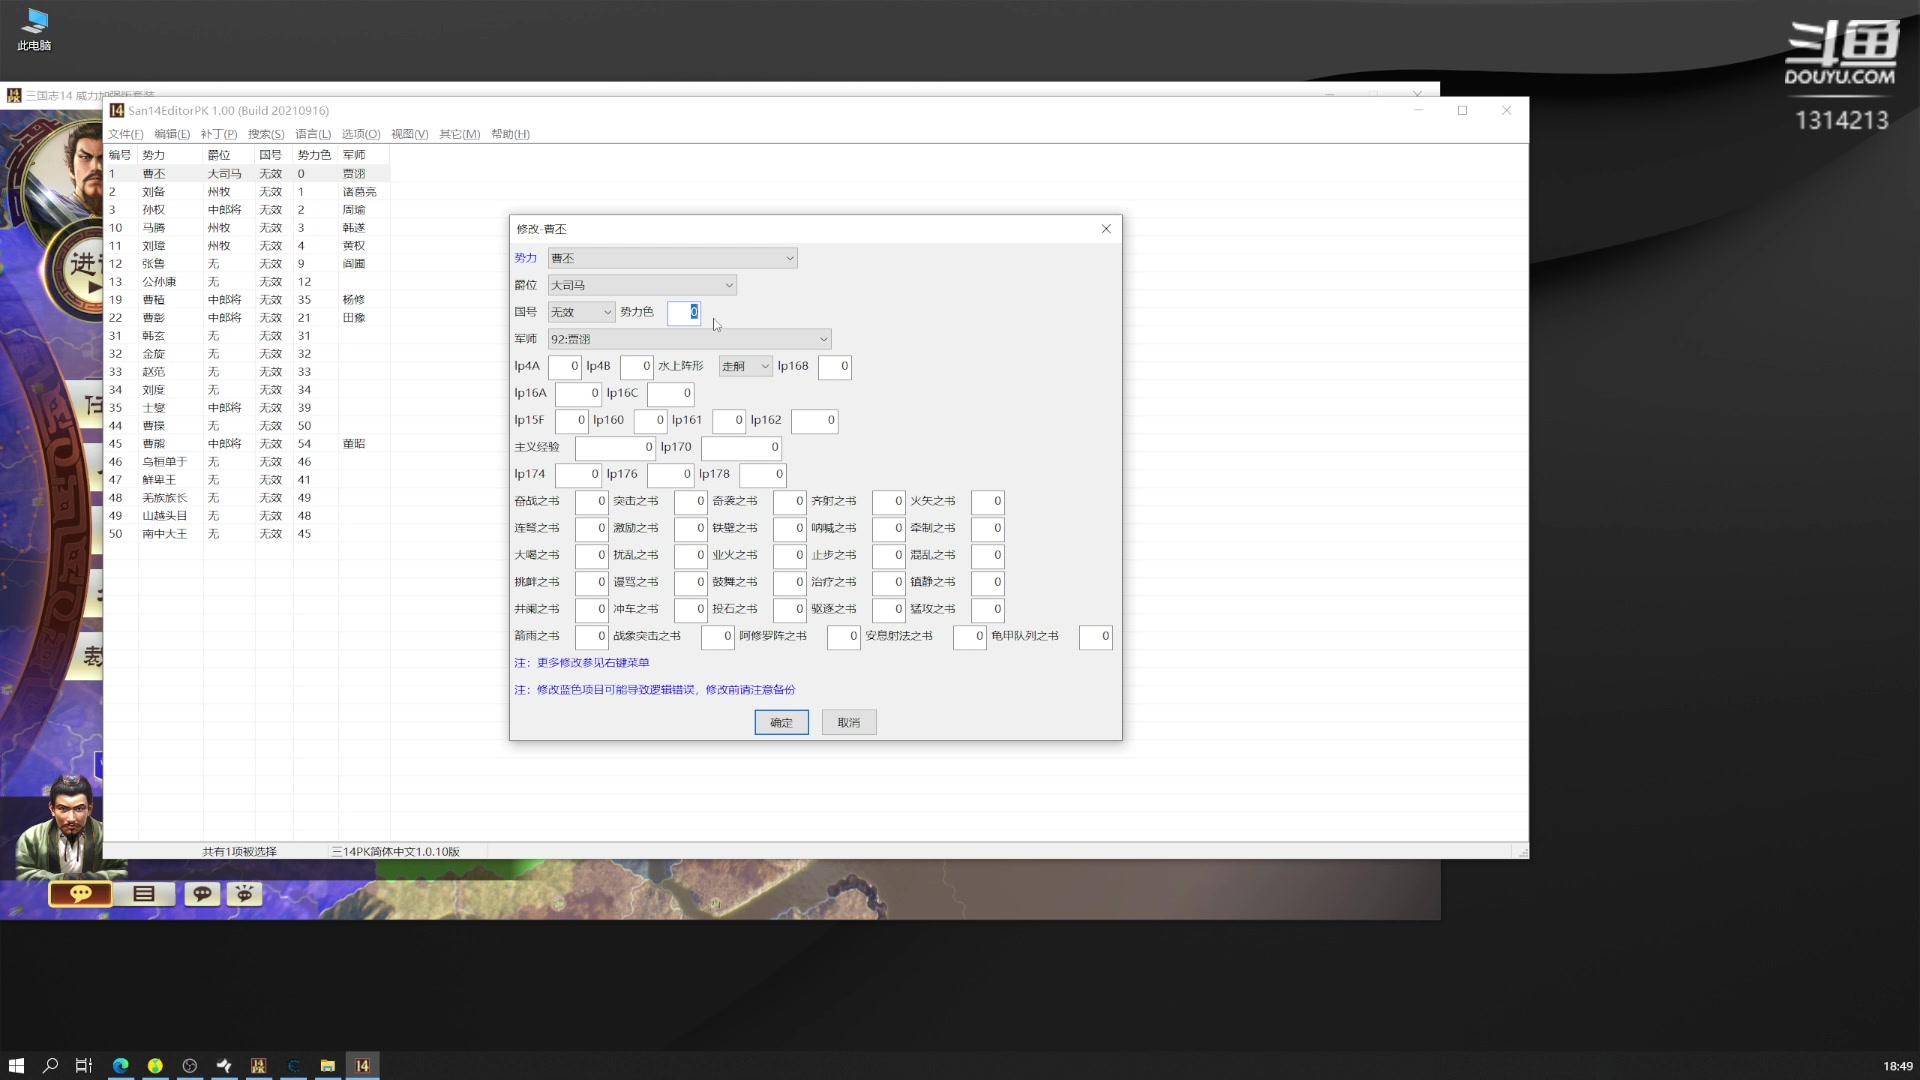Viewport: 1920px width, 1080px height.
Task: Sort by the 军师 column header
Action: [x=364, y=155]
